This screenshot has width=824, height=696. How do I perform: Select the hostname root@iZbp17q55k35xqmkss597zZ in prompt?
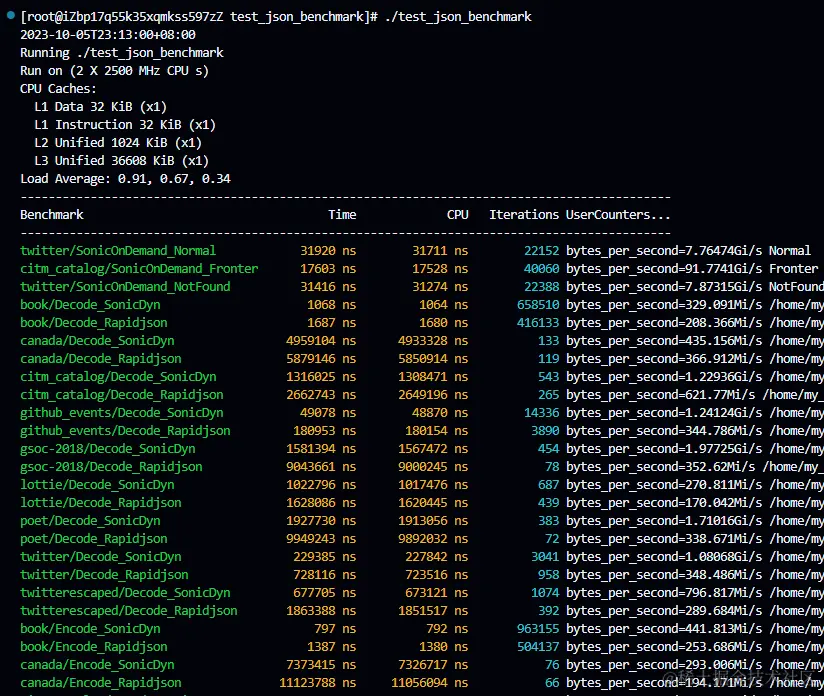125,17
